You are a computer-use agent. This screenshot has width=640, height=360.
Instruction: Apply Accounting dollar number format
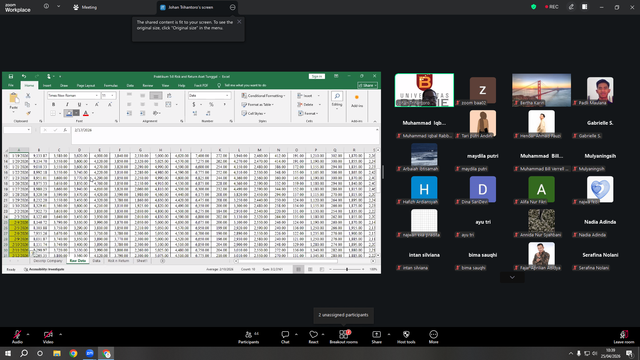(x=194, y=104)
